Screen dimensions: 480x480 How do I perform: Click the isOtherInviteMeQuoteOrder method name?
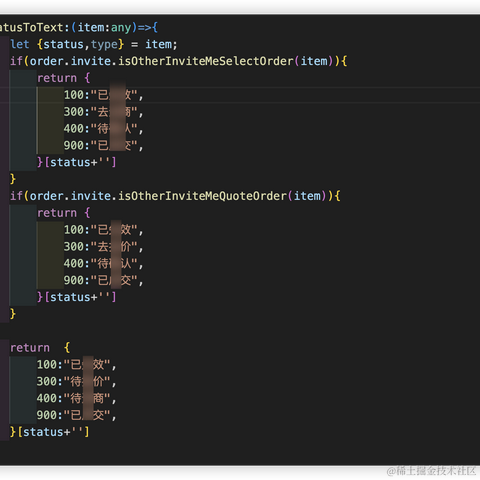(x=202, y=196)
